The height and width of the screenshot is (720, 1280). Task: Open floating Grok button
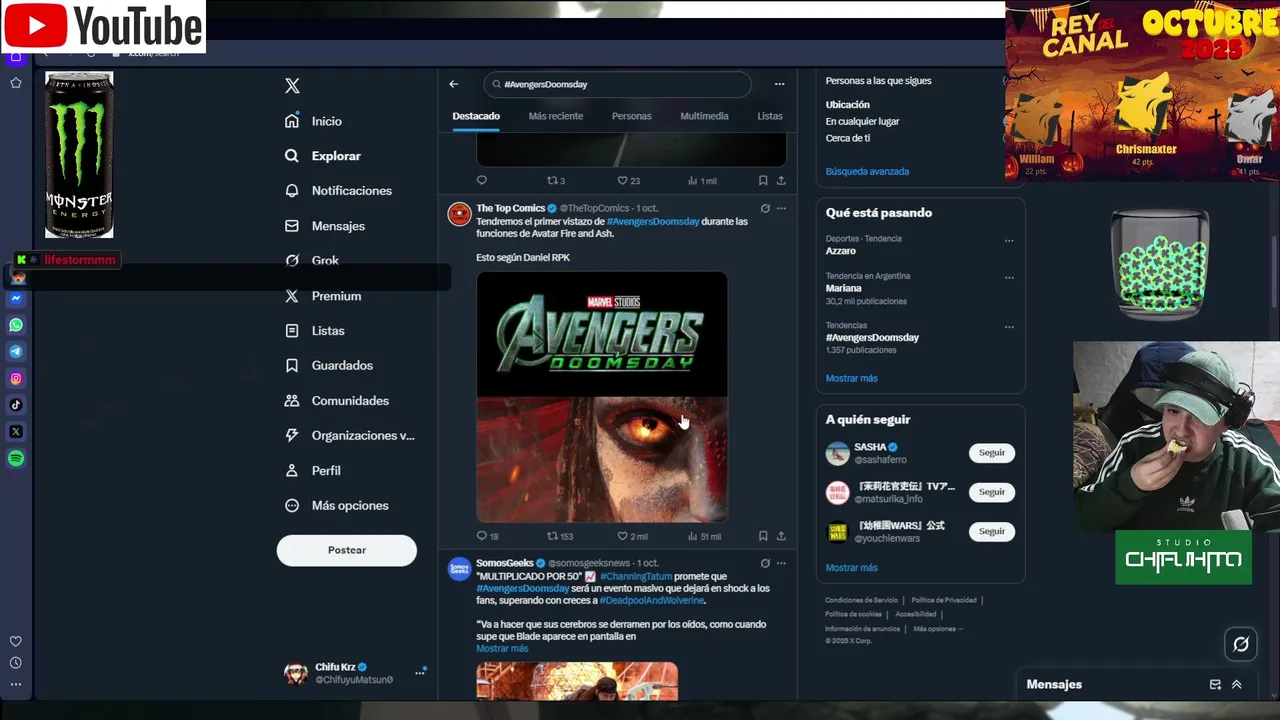[1241, 644]
